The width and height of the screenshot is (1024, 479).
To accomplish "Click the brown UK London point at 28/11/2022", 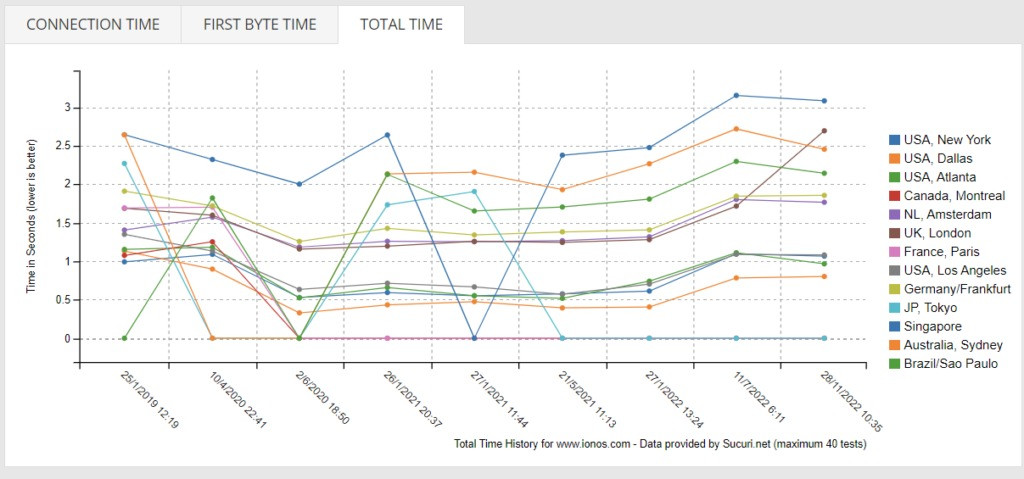I will [x=824, y=131].
